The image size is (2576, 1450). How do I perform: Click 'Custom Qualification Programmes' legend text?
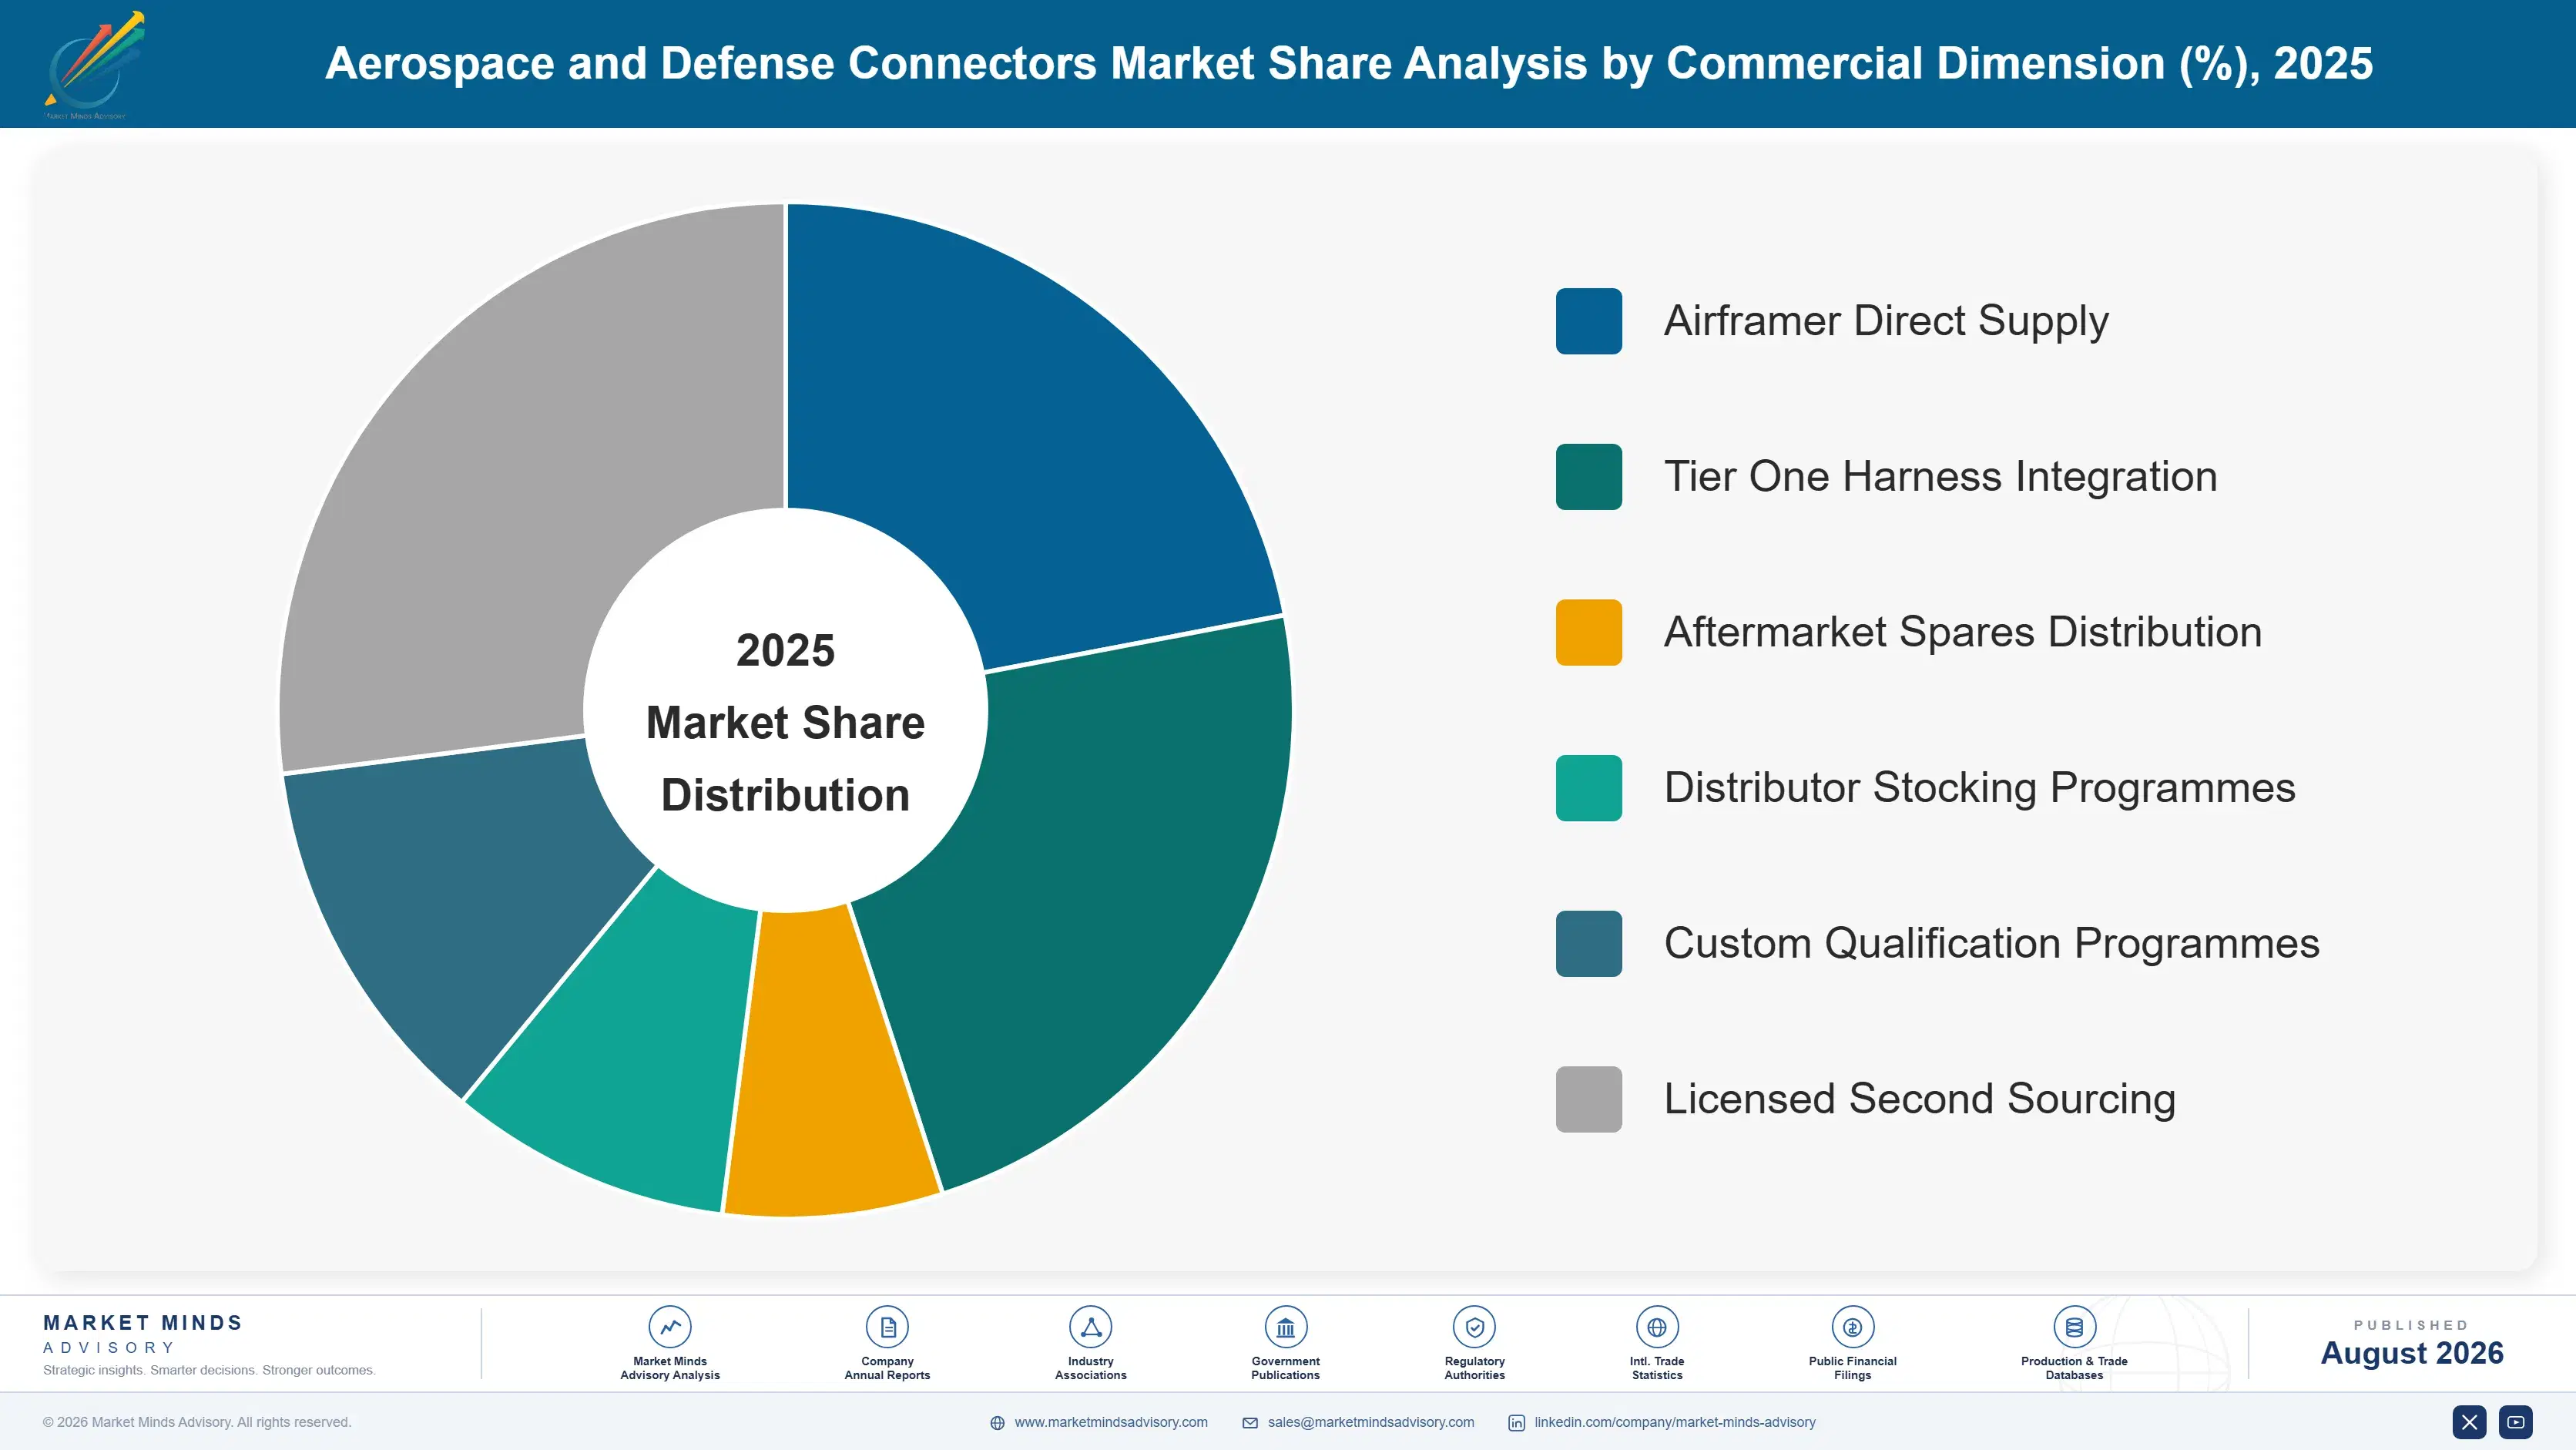[1991, 943]
